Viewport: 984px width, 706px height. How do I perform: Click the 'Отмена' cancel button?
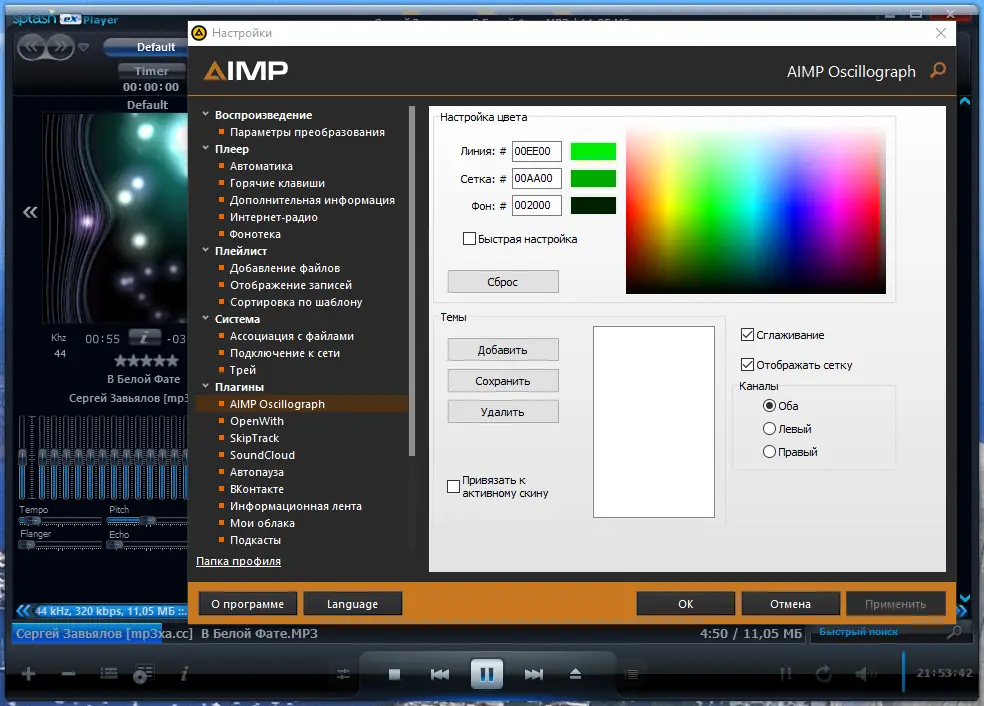coord(790,604)
